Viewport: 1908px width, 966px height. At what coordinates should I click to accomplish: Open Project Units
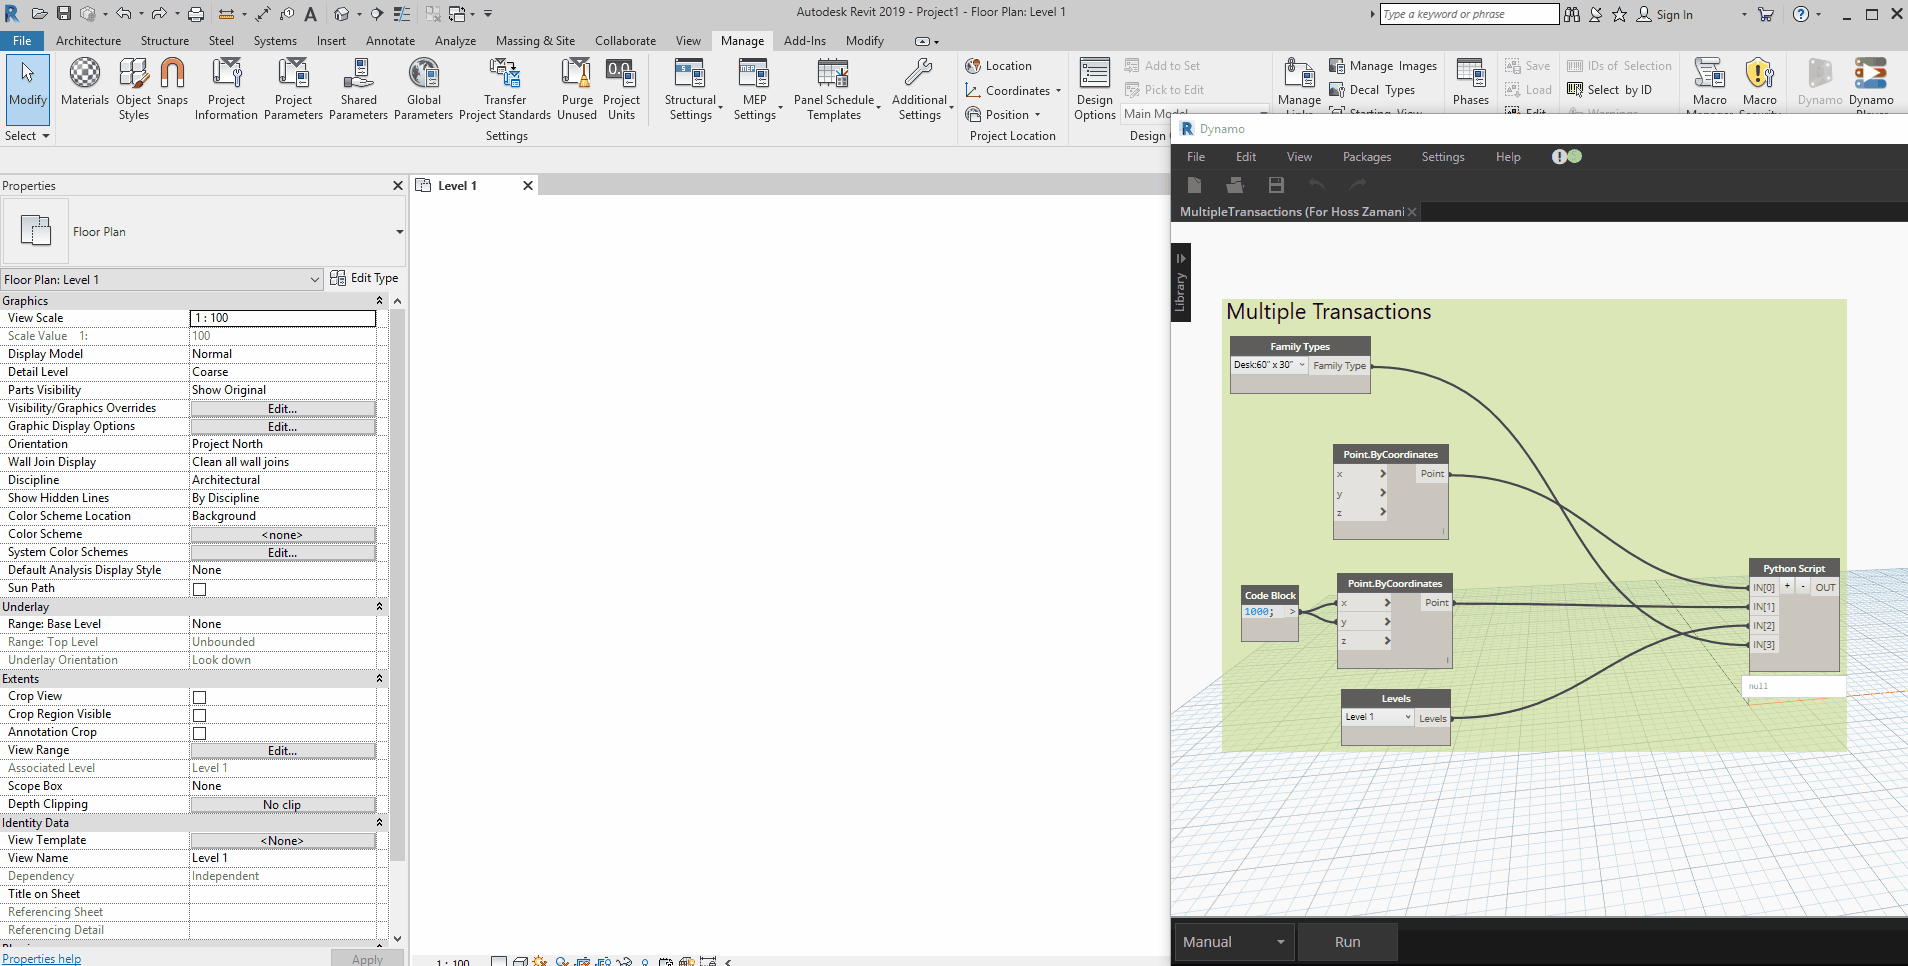point(621,89)
